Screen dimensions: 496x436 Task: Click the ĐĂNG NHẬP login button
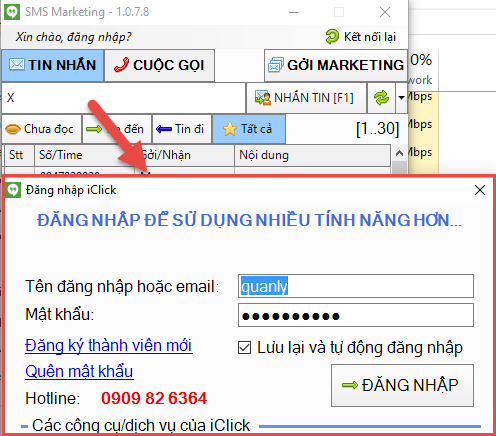coord(402,385)
